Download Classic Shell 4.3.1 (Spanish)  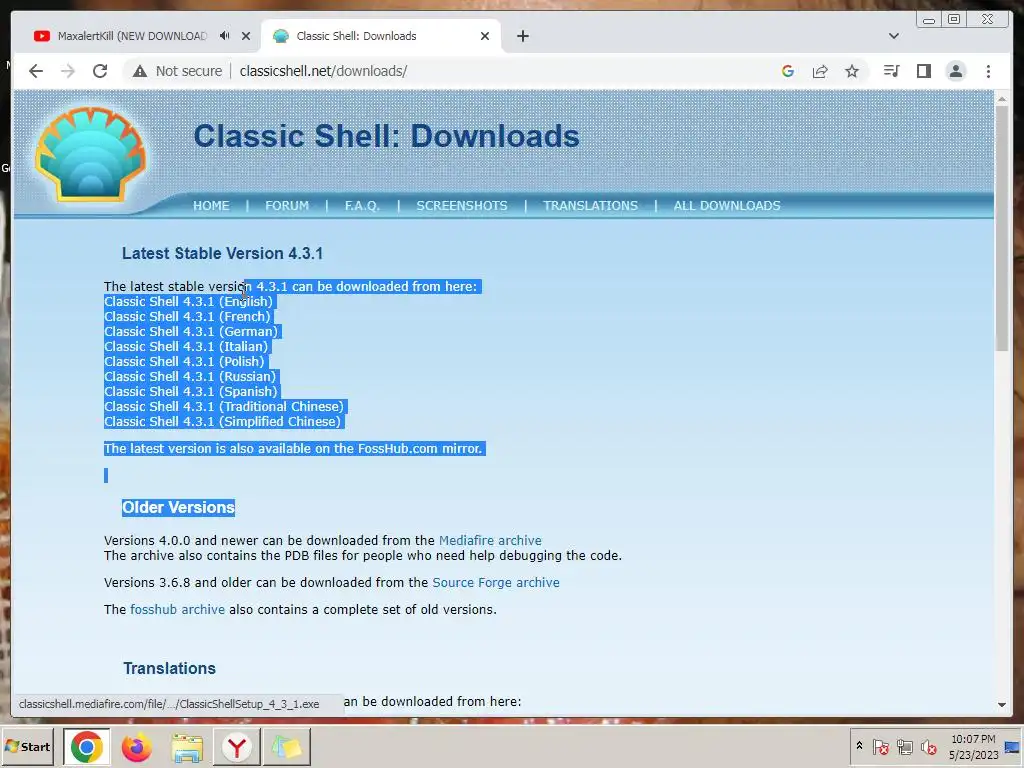[191, 392]
